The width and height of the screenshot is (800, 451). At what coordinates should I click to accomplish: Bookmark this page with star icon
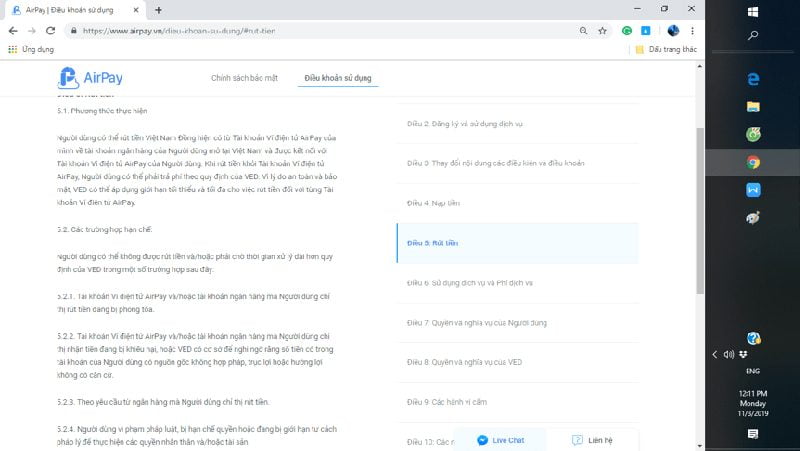point(602,31)
